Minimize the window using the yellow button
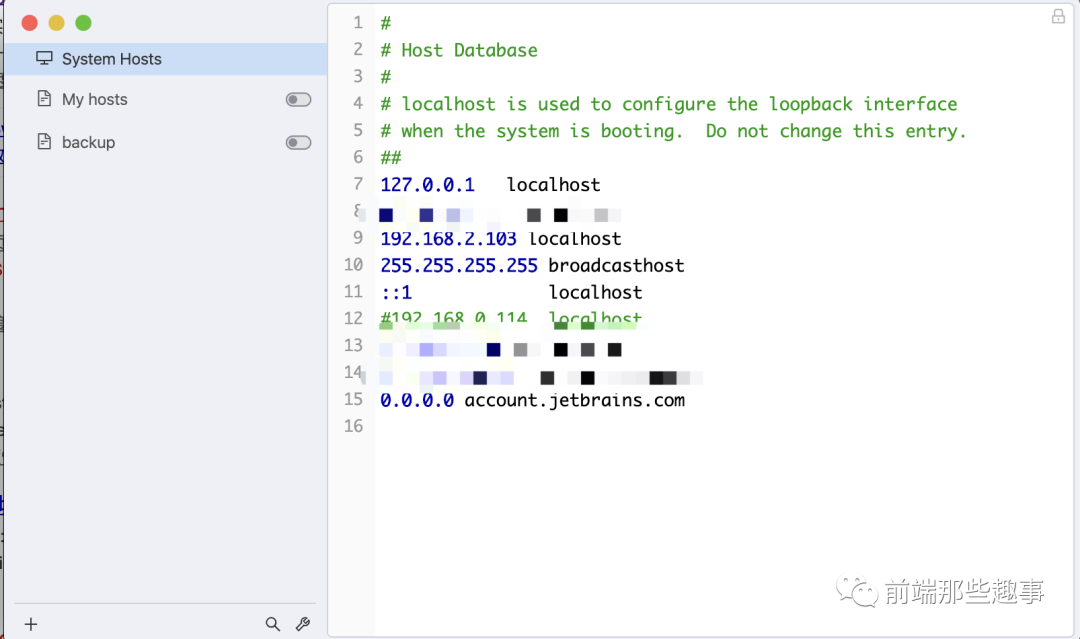Screen dimensions: 1080x639 [57, 23]
